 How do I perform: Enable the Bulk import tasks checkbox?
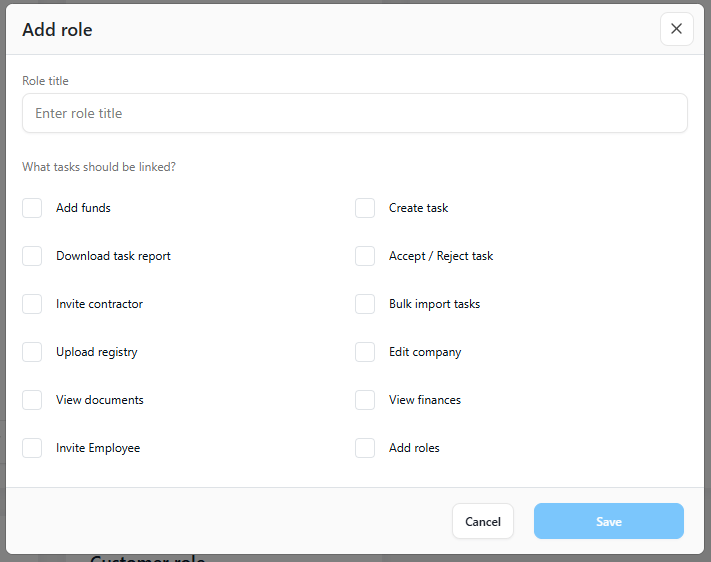[365, 304]
